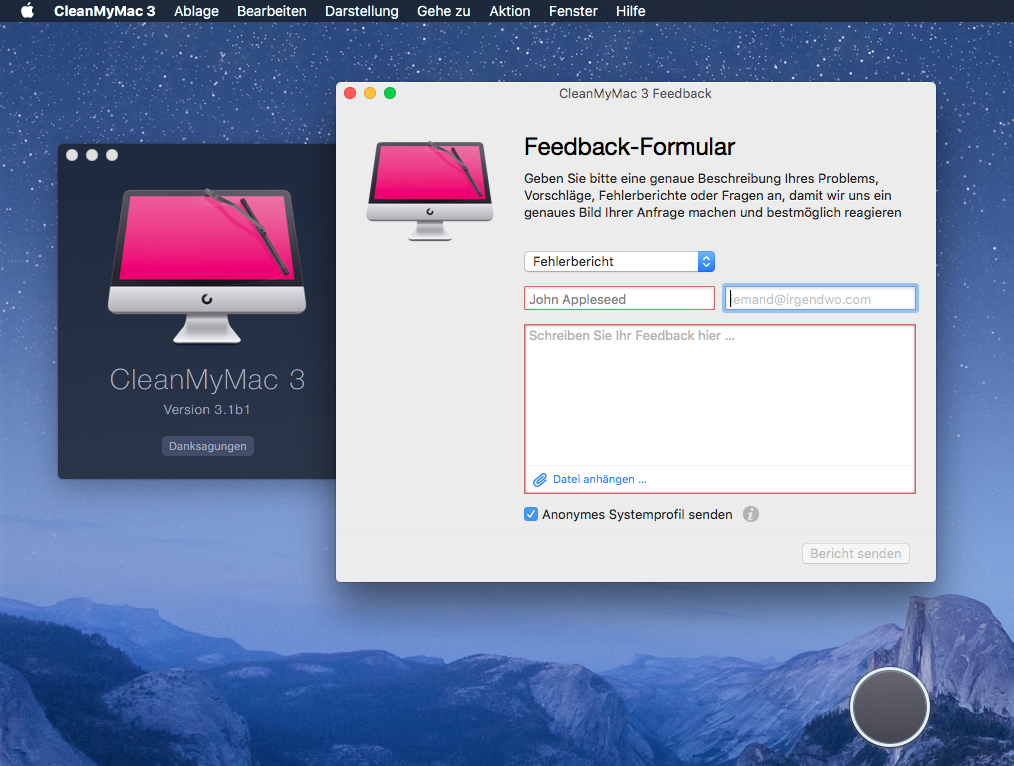Click the John Appleseed name field
Image resolution: width=1014 pixels, height=766 pixels.
619,299
